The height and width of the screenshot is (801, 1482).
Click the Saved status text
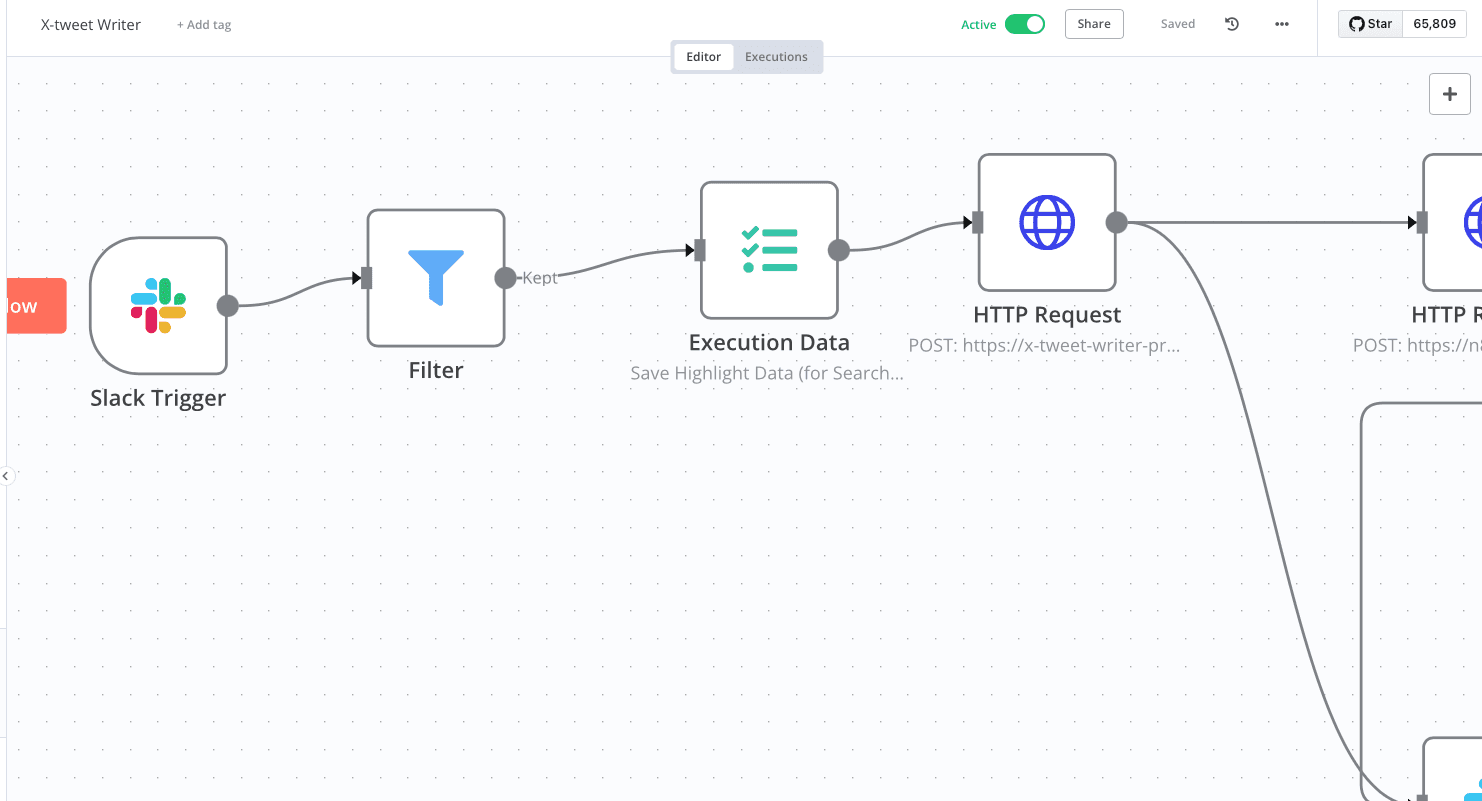tap(1178, 24)
